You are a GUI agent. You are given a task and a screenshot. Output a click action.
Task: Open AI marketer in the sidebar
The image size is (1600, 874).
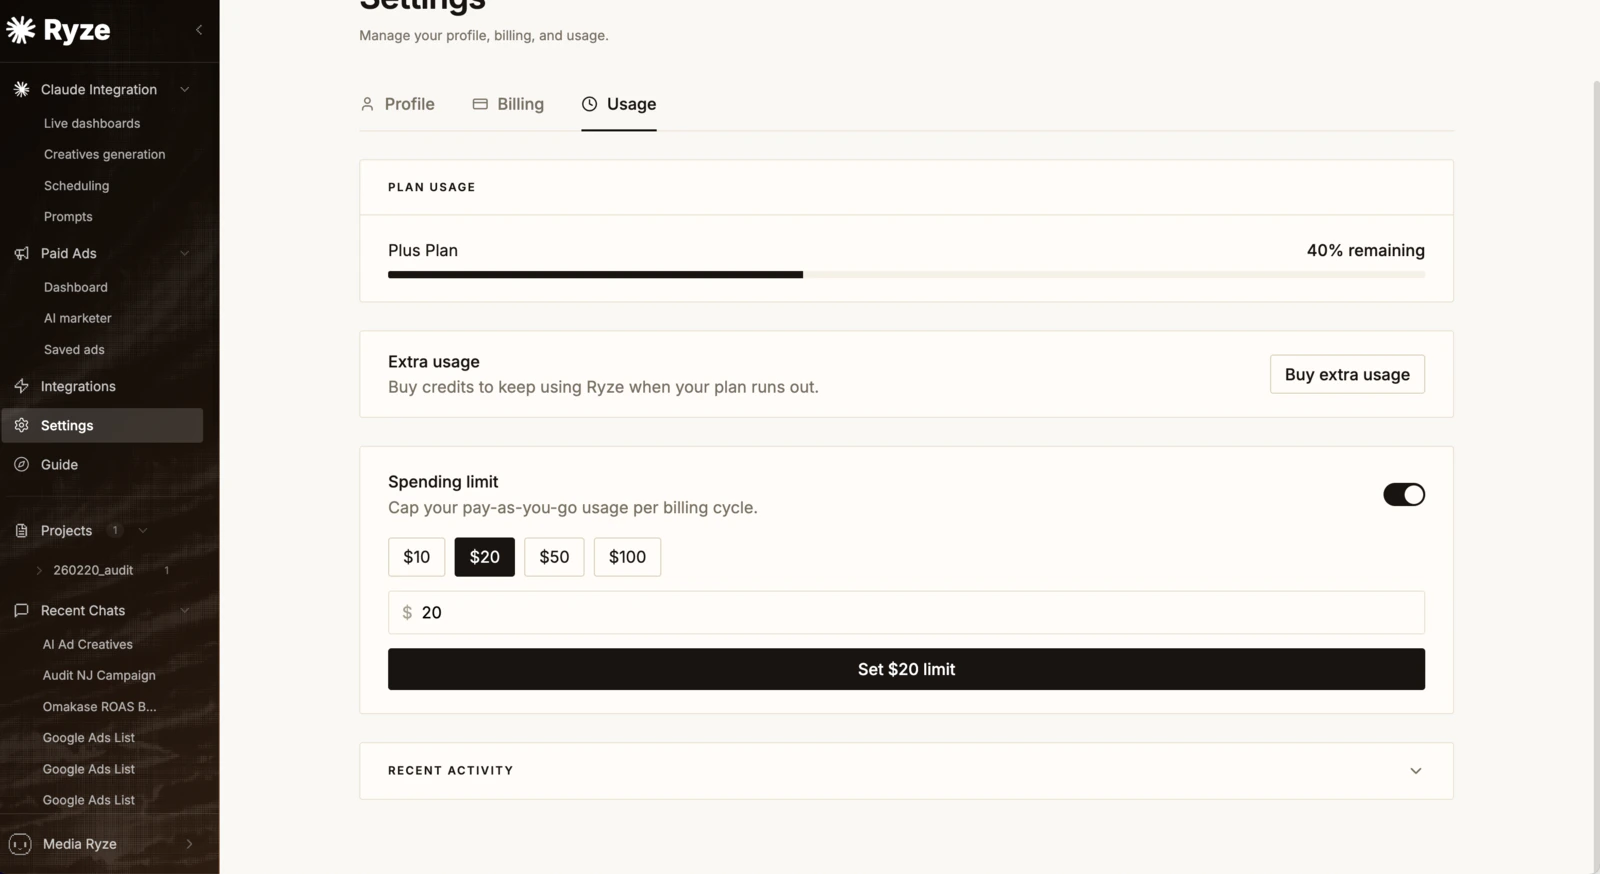pos(77,318)
